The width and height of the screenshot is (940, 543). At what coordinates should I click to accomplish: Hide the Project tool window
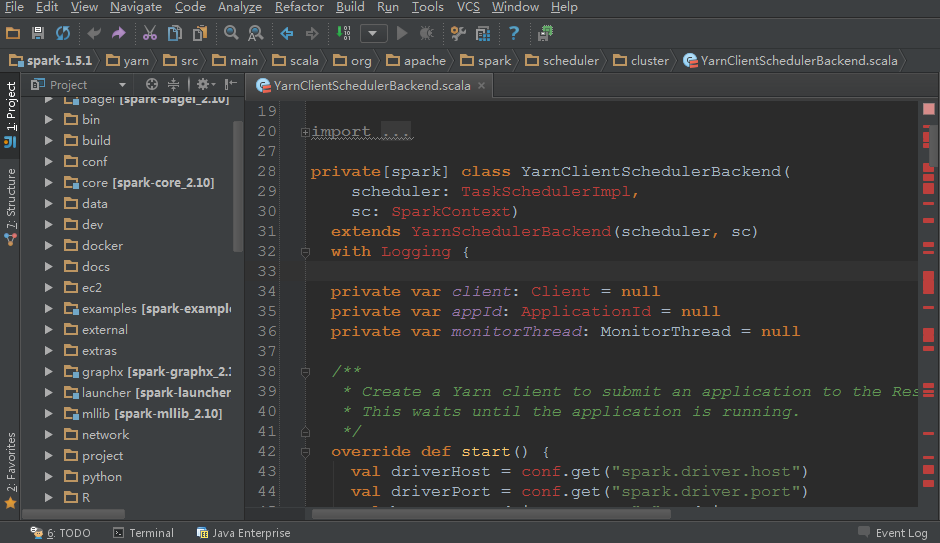[x=230, y=85]
